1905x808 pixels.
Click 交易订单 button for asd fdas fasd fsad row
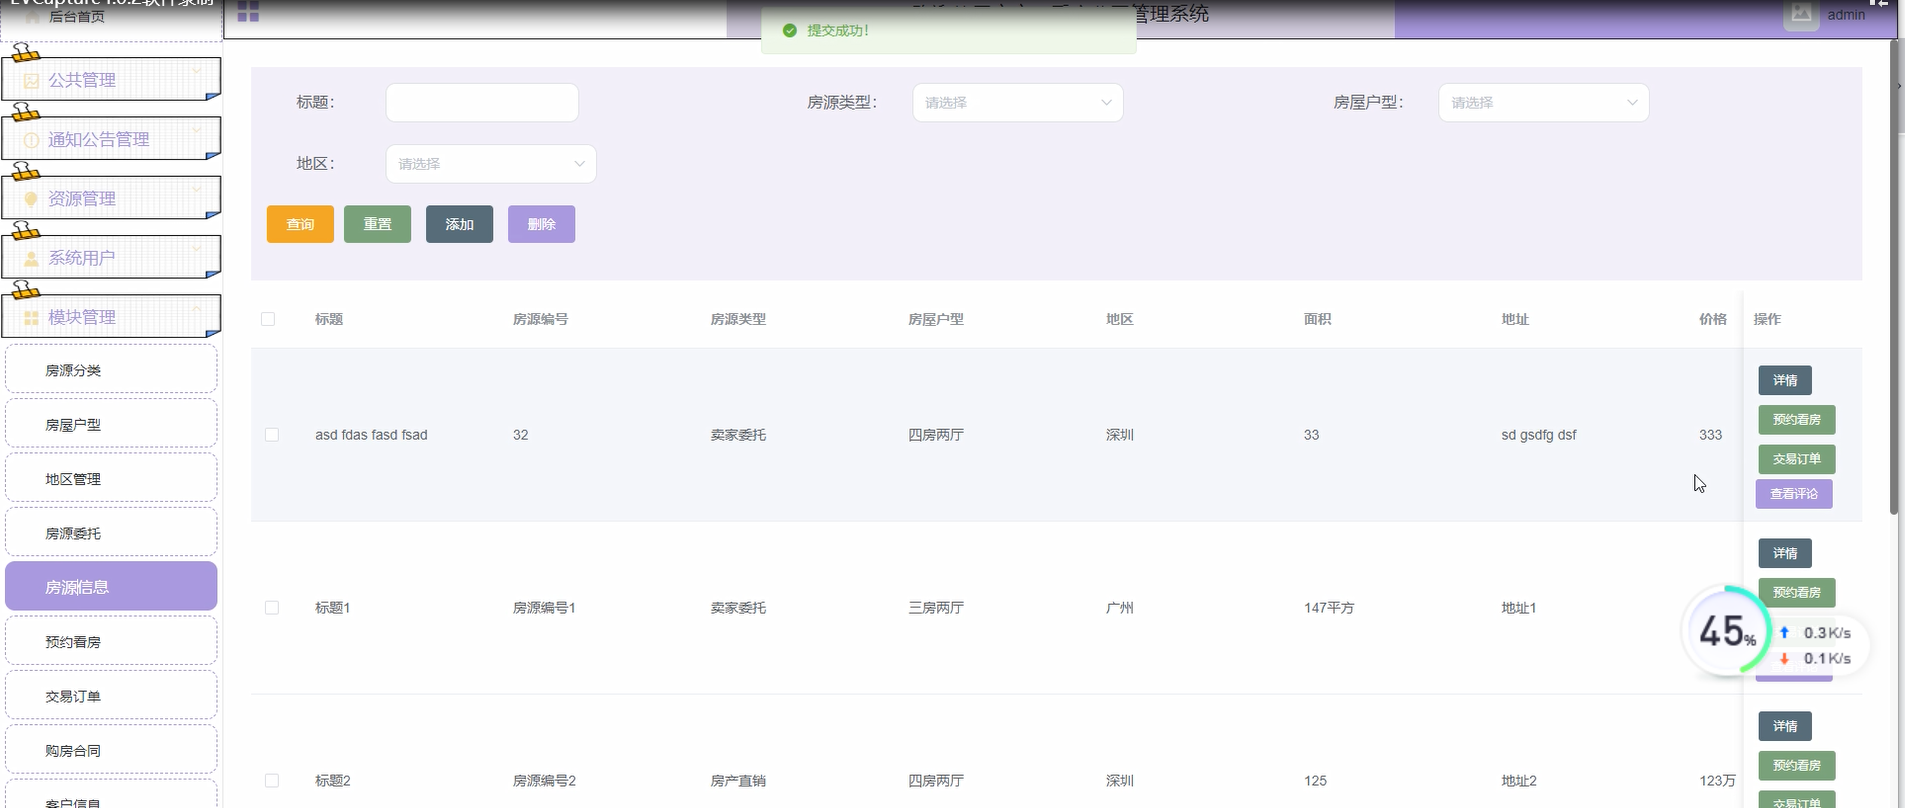(1797, 459)
